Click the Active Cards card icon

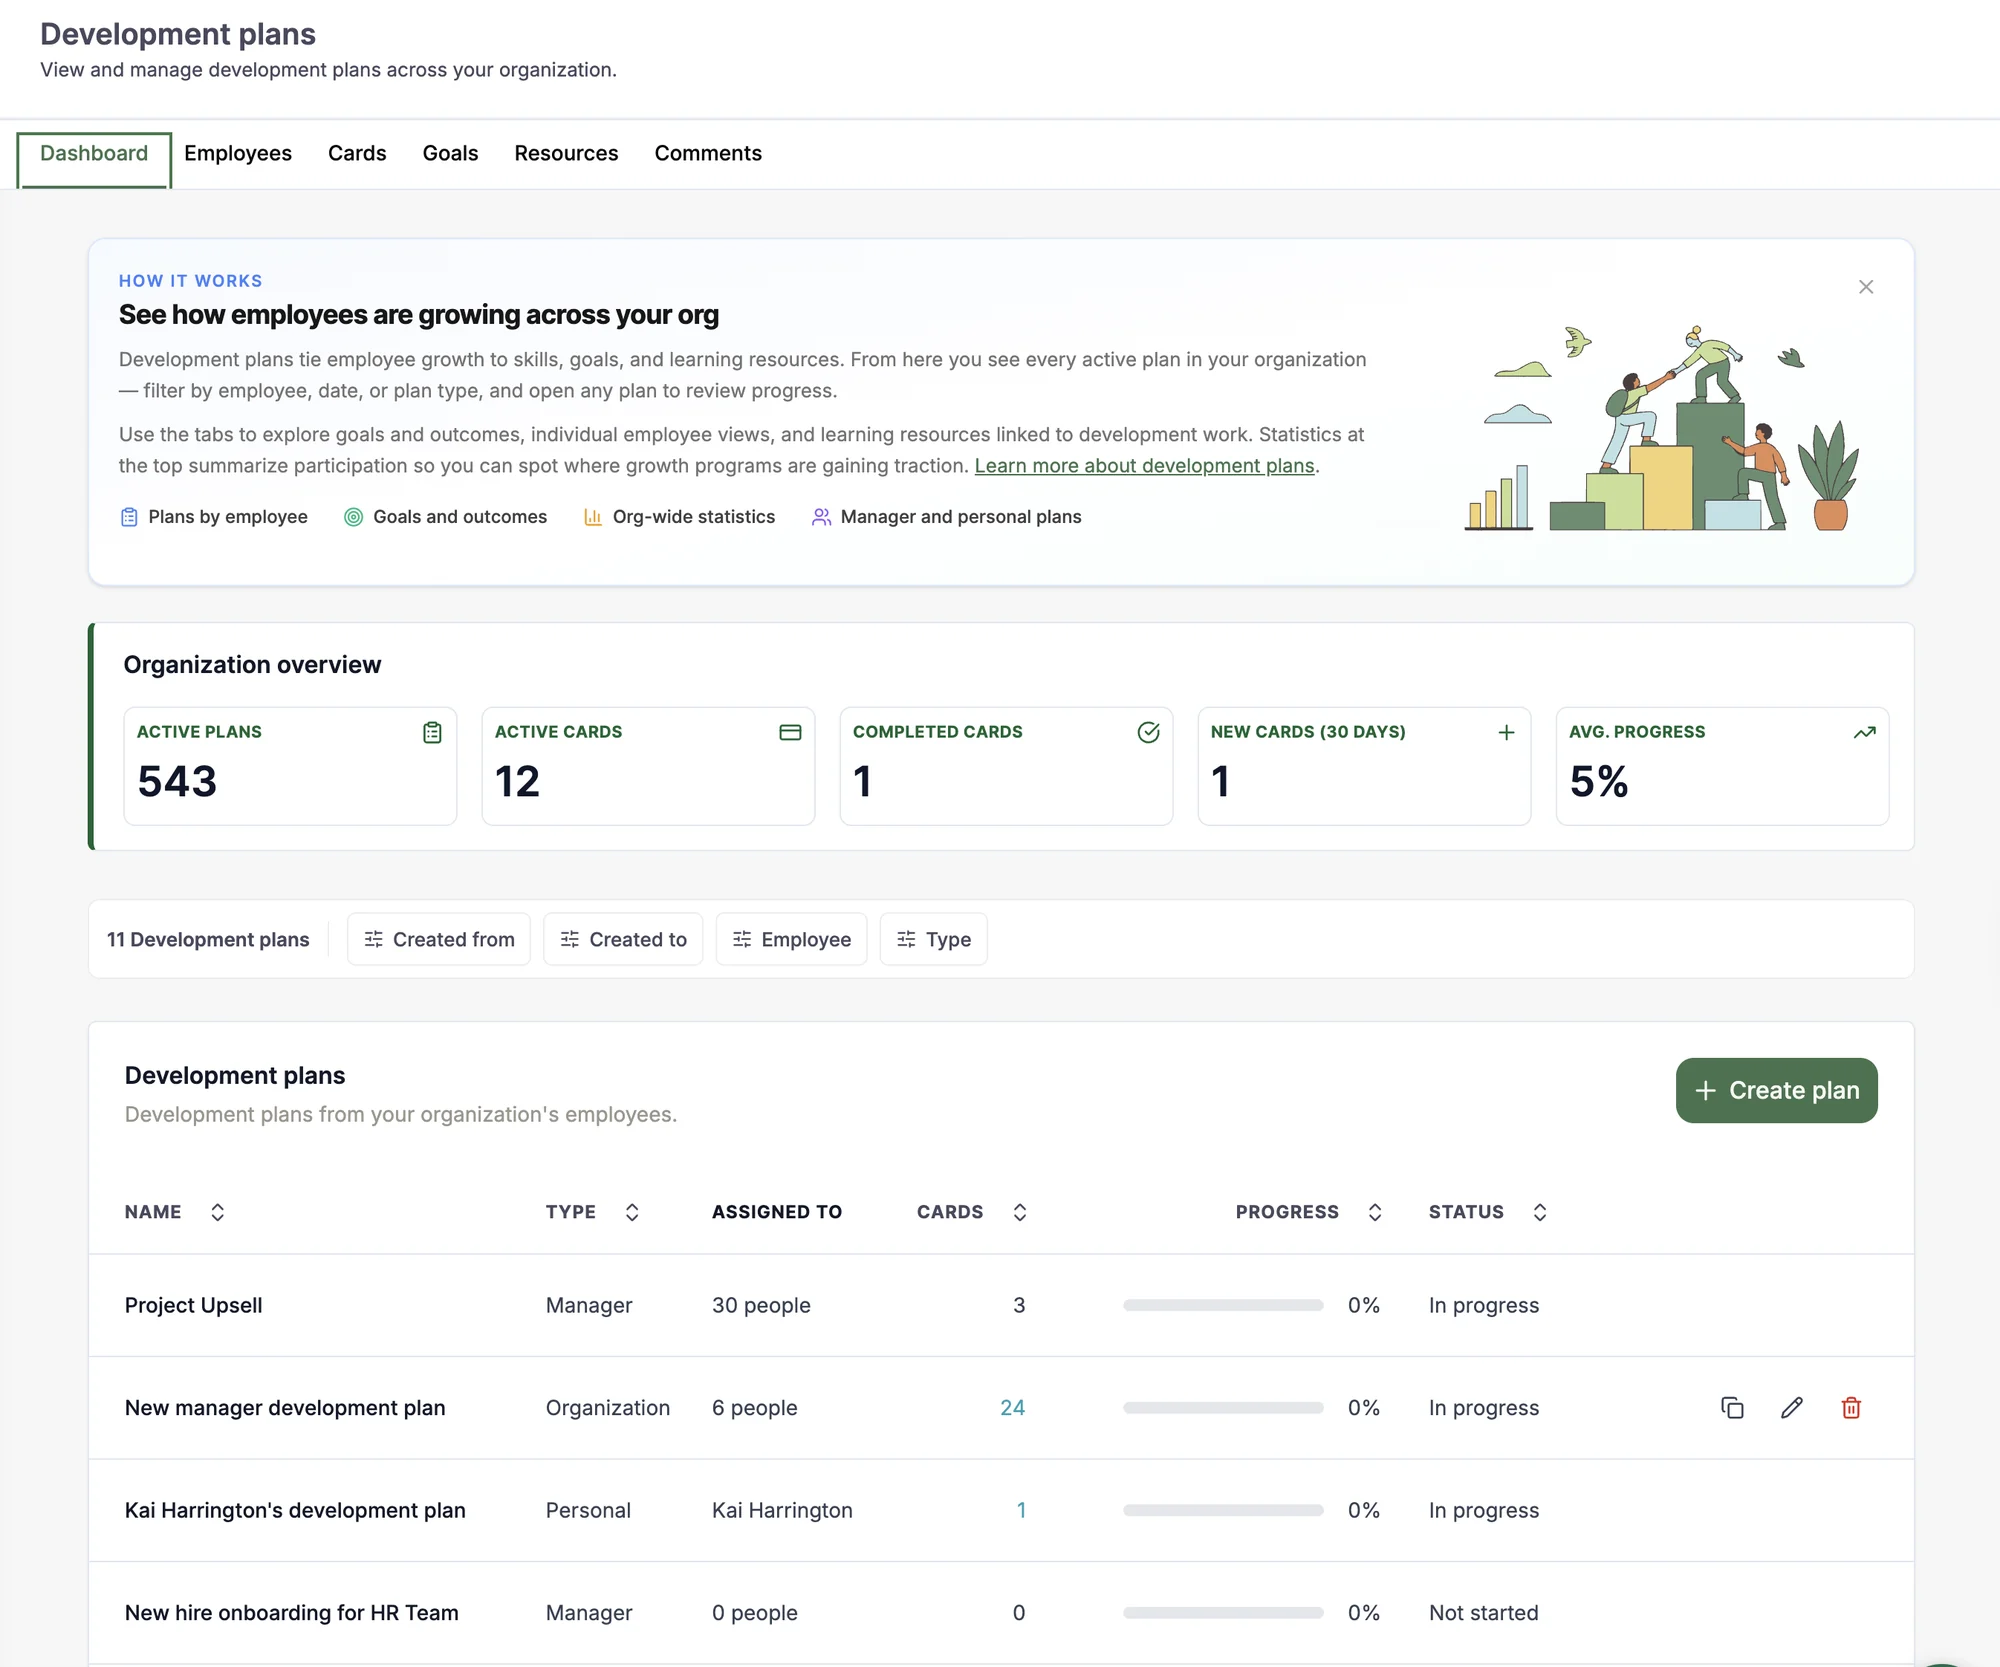pos(790,733)
